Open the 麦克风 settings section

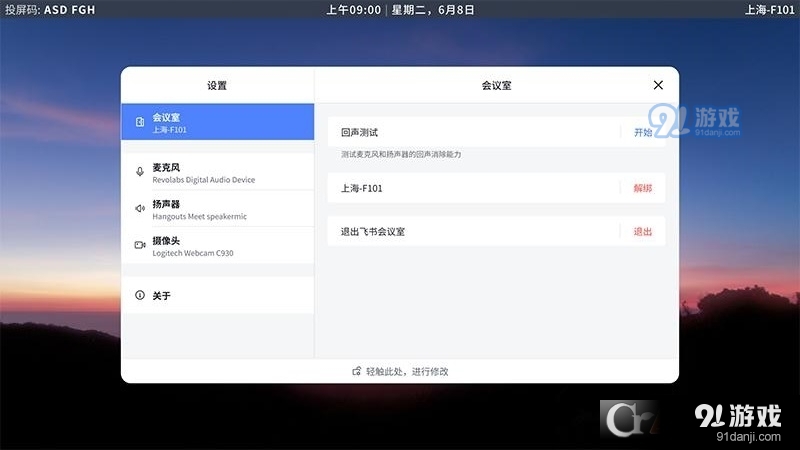(x=217, y=172)
